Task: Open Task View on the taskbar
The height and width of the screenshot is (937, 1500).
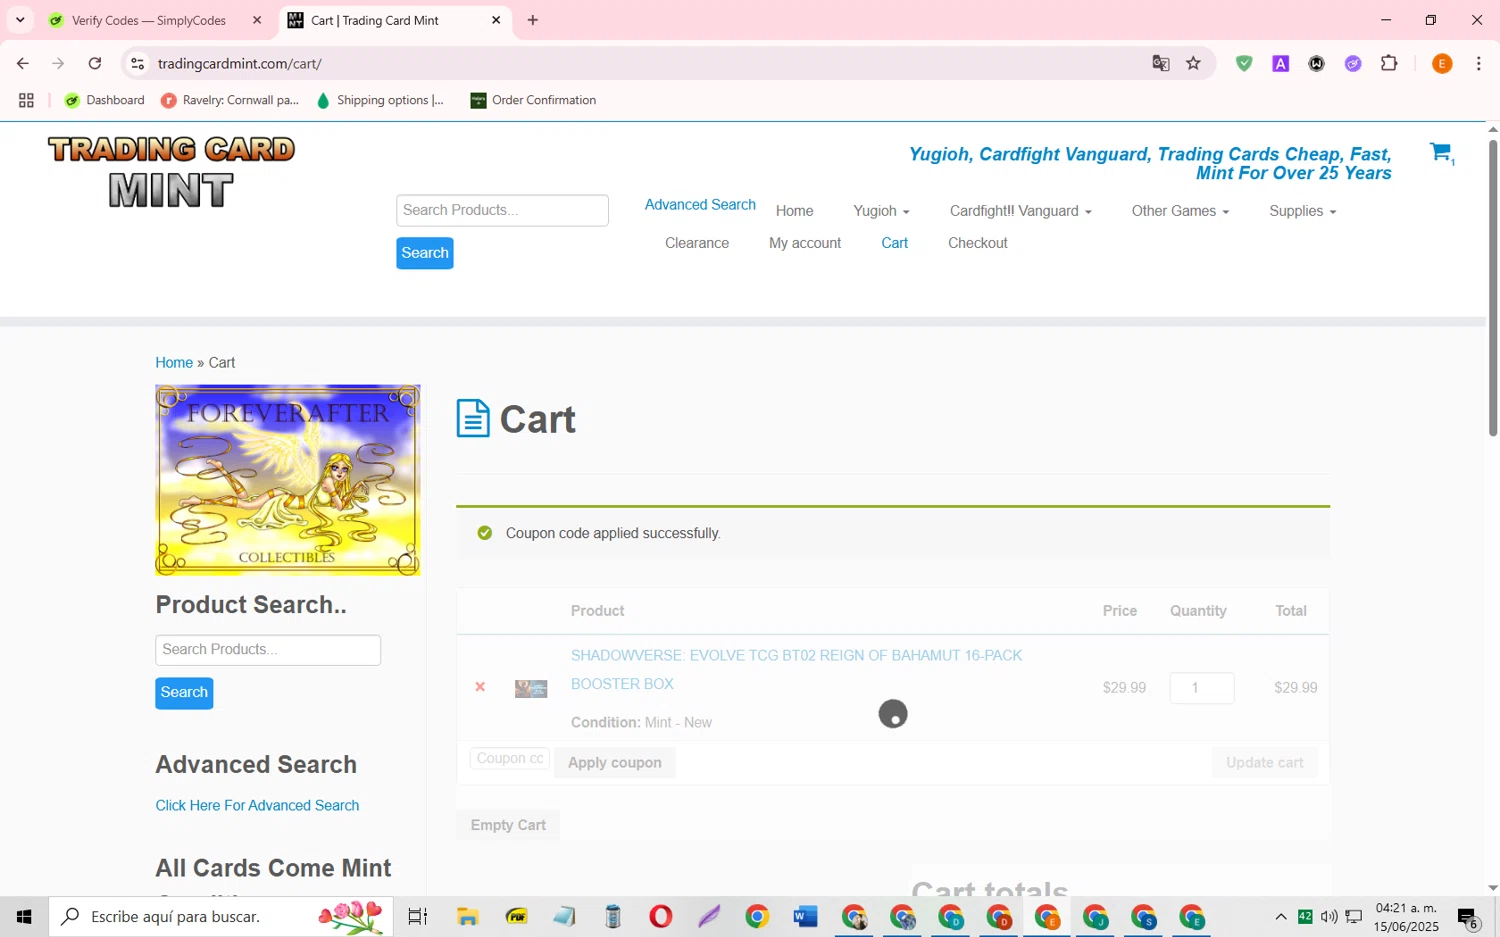Action: click(418, 916)
